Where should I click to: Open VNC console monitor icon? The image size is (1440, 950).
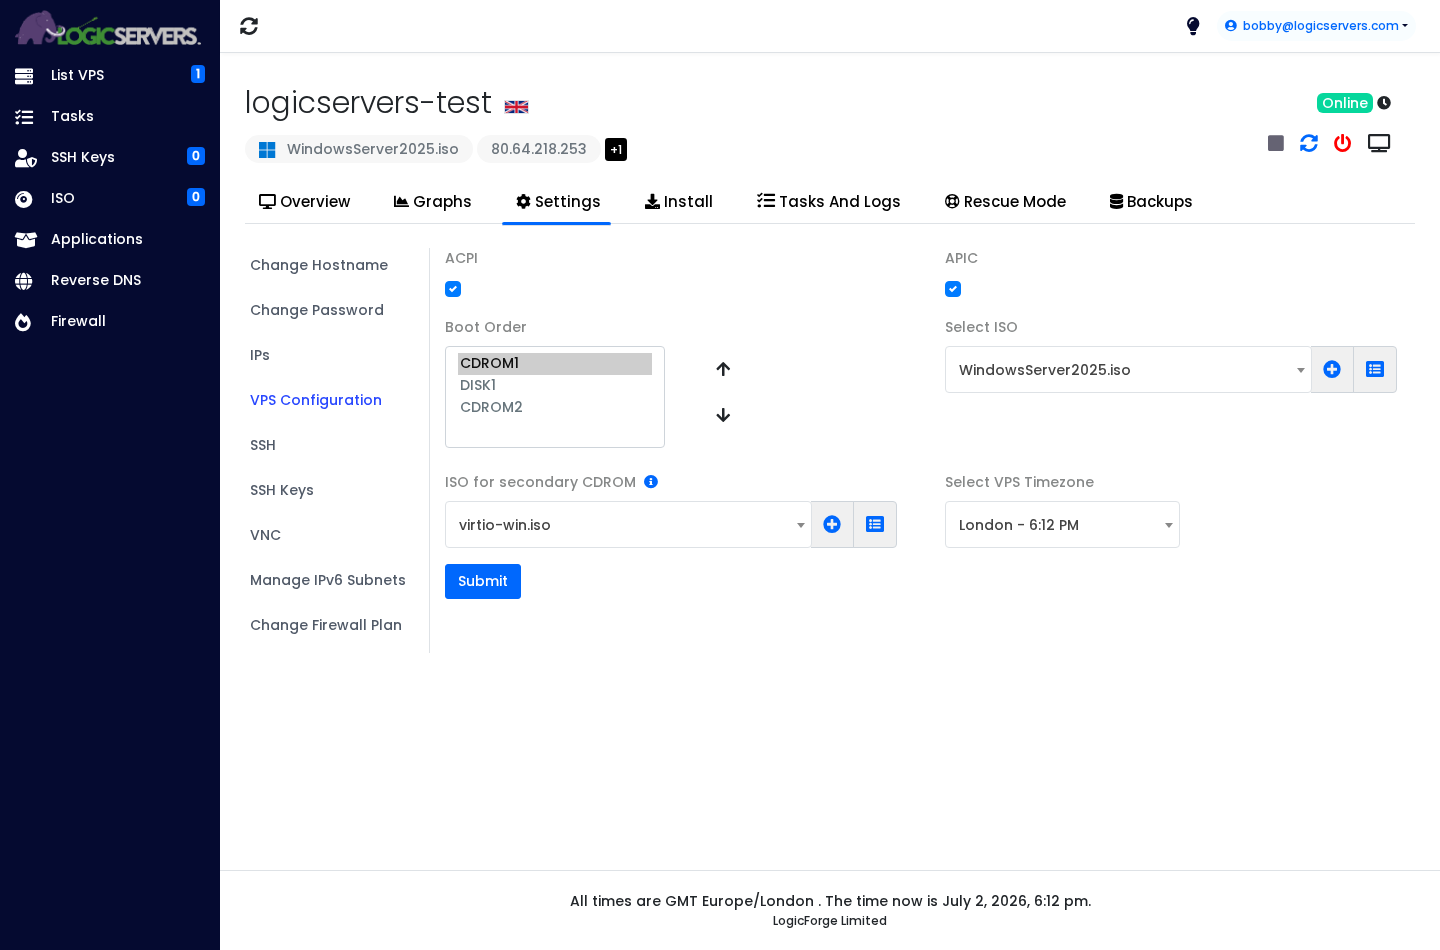(1379, 143)
